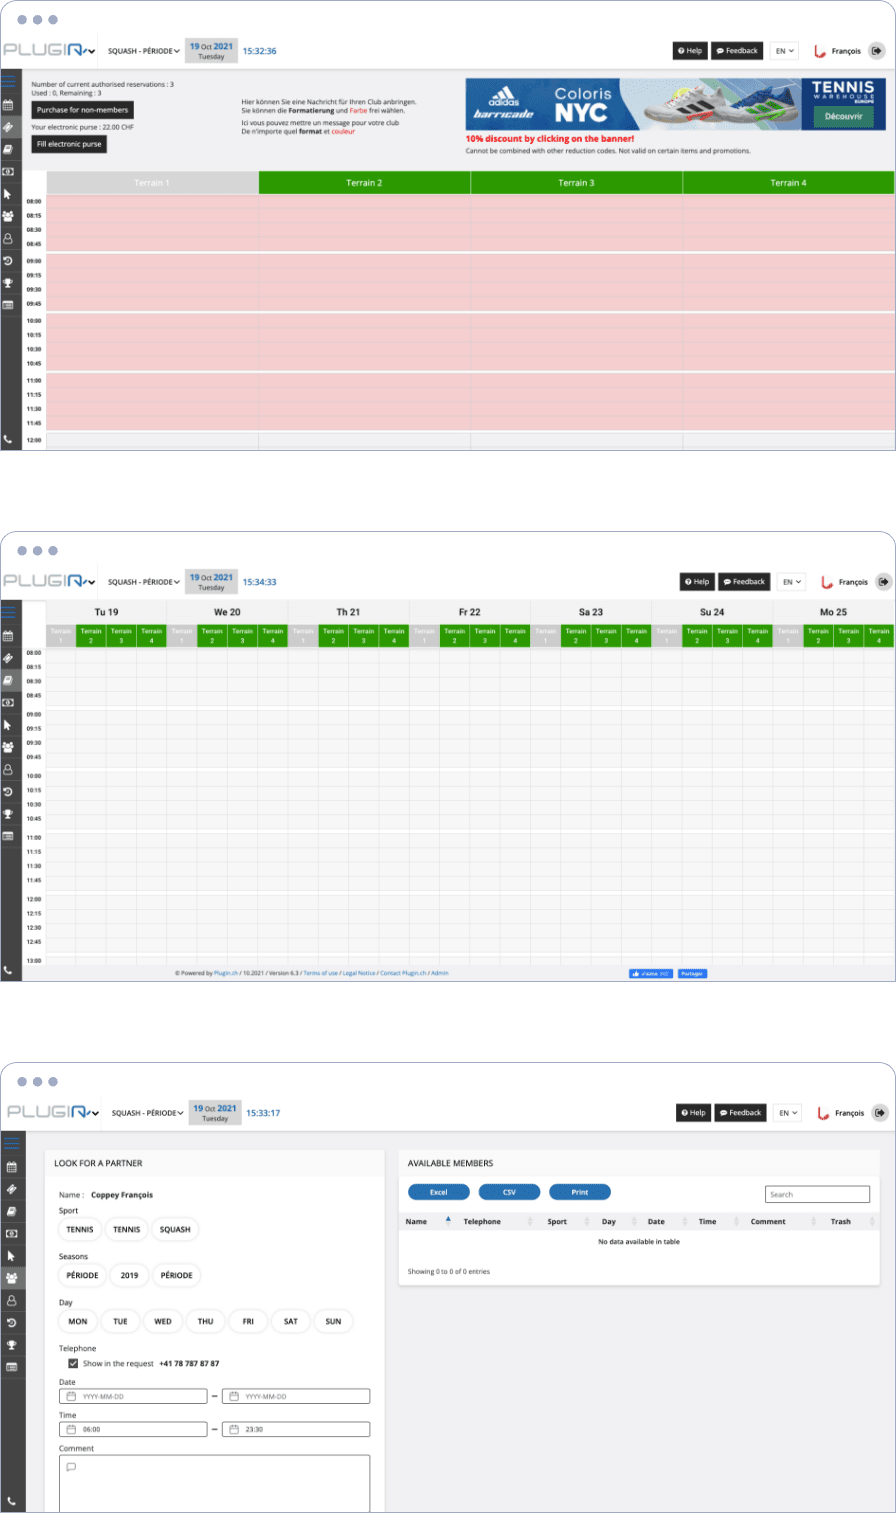
Task: Toggle the SQUASH sport filter
Action: [x=175, y=1229]
